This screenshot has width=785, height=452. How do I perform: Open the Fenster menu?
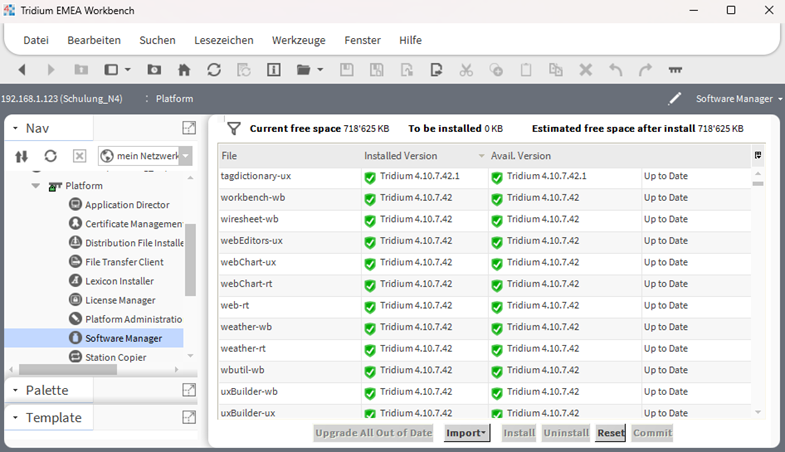tap(362, 40)
